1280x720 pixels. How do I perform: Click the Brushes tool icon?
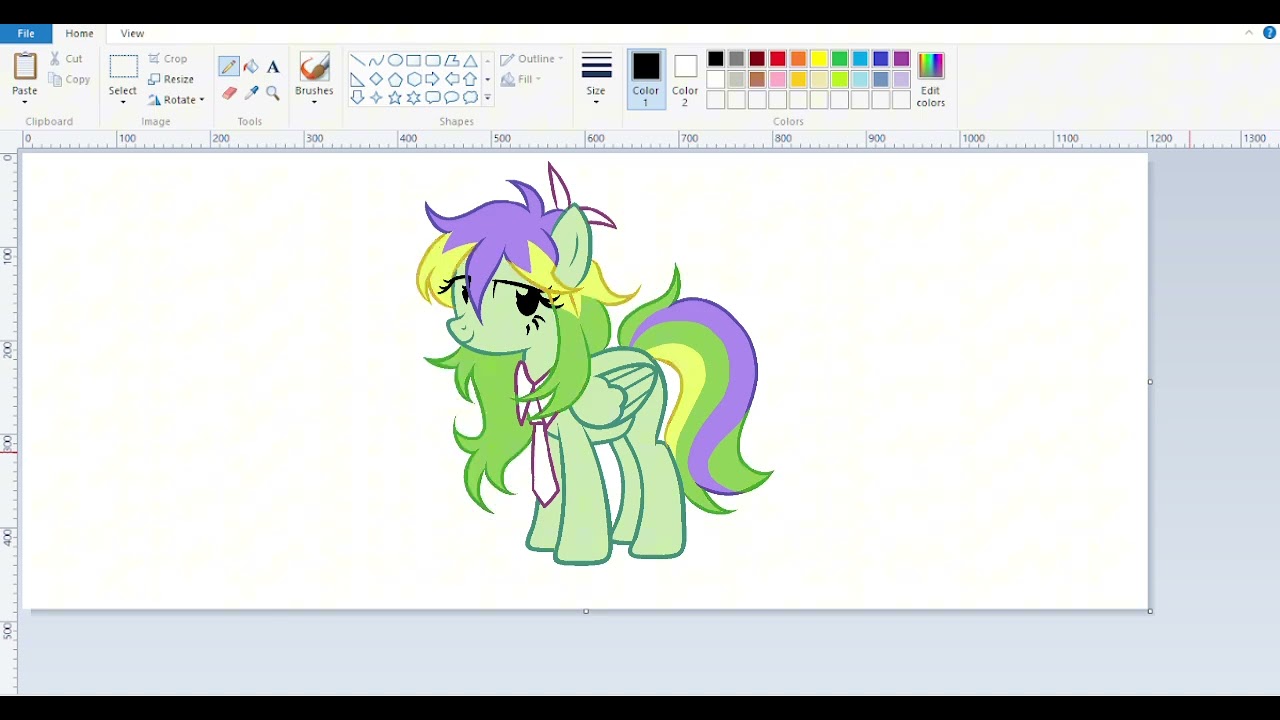pos(314,66)
